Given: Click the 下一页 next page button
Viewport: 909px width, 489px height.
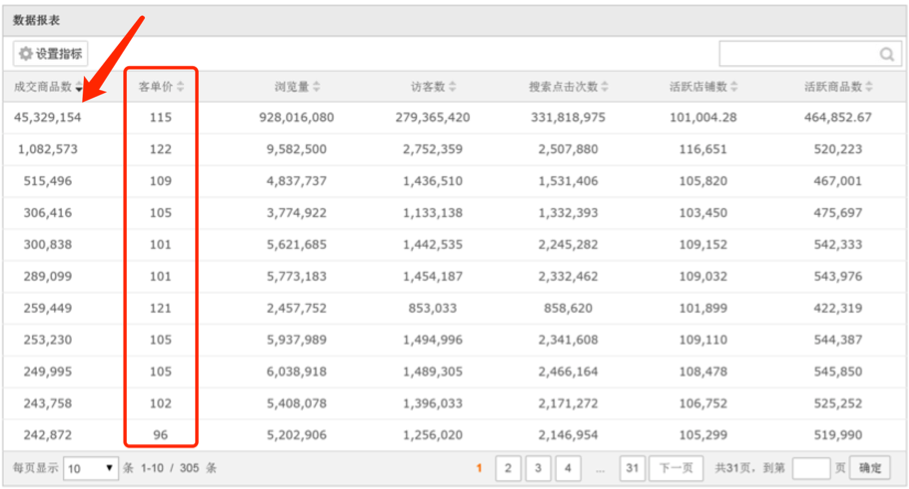Looking at the screenshot, I should point(676,468).
